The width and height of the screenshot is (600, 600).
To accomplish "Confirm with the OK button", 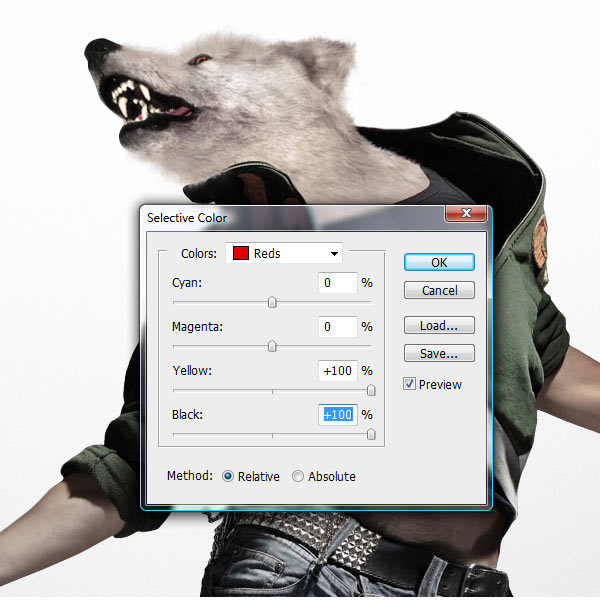I will tap(439, 262).
